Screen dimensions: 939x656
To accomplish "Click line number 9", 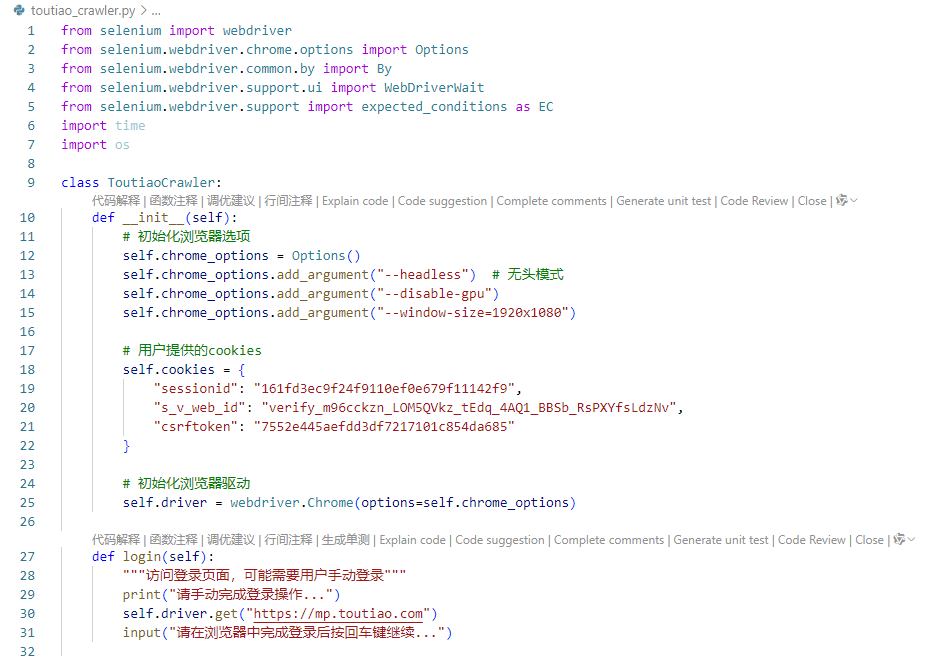I will tap(31, 183).
